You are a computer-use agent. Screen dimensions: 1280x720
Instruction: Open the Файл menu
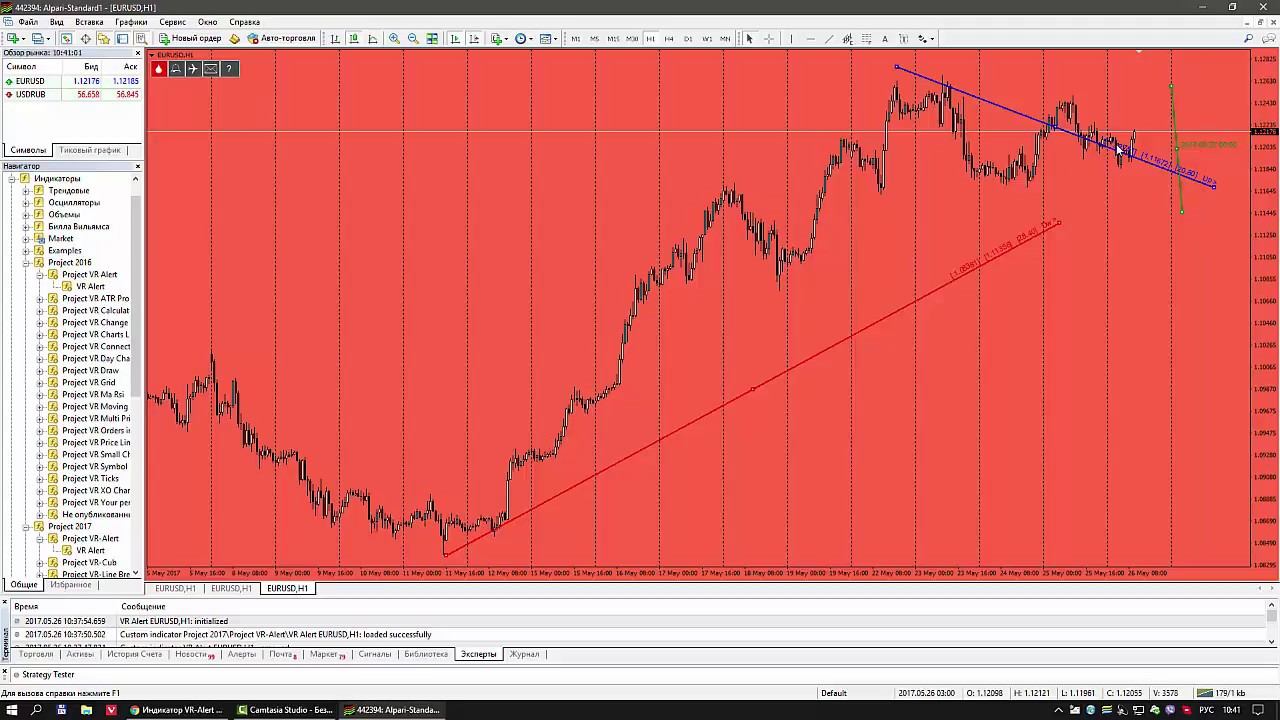28,22
